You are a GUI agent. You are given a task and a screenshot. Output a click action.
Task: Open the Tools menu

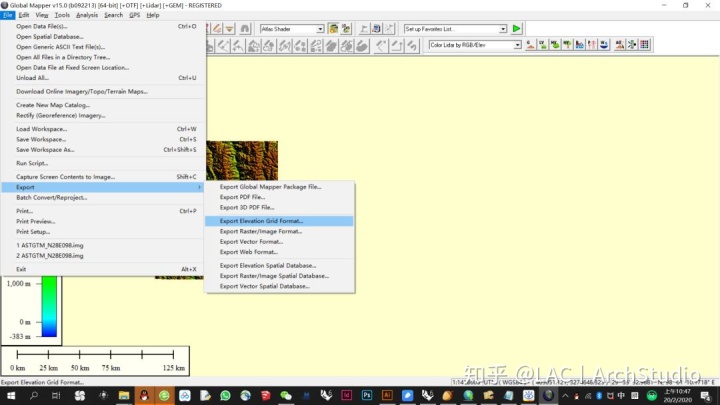(62, 15)
